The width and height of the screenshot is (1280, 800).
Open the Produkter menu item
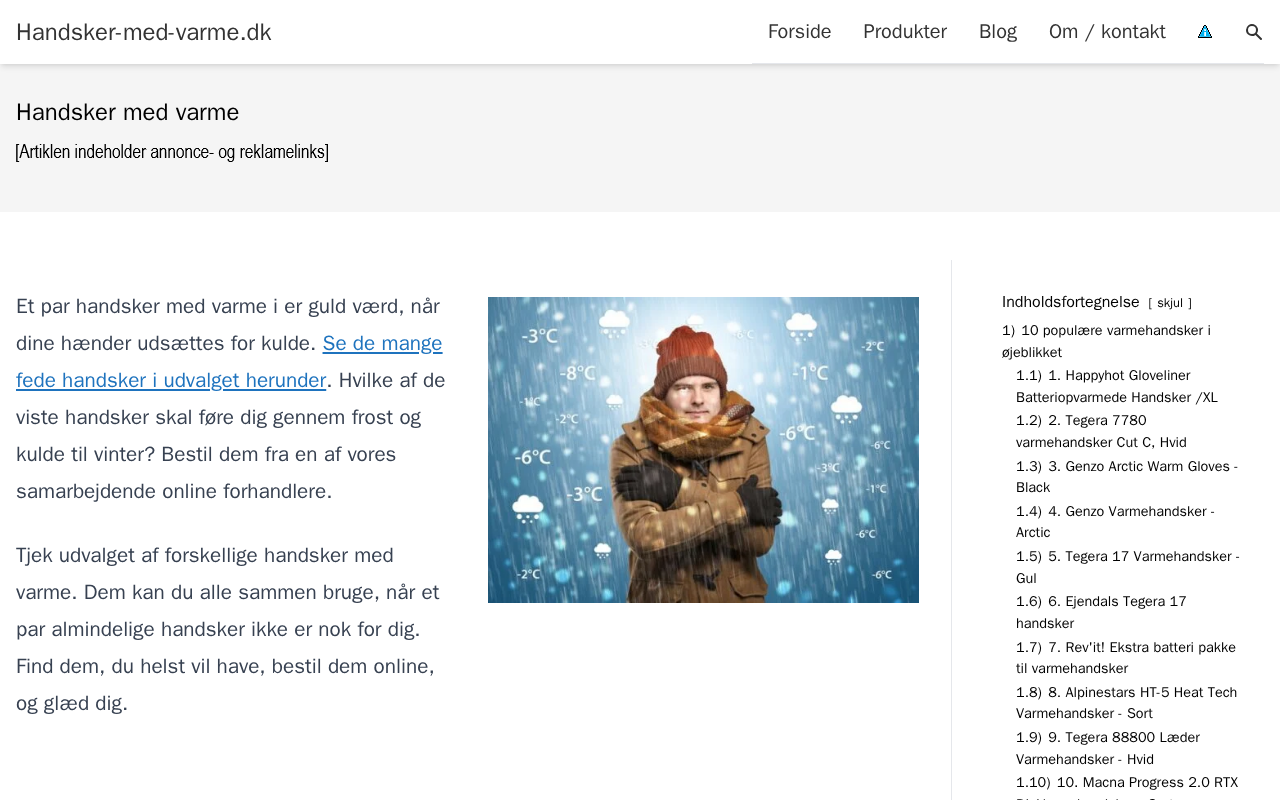coord(905,32)
